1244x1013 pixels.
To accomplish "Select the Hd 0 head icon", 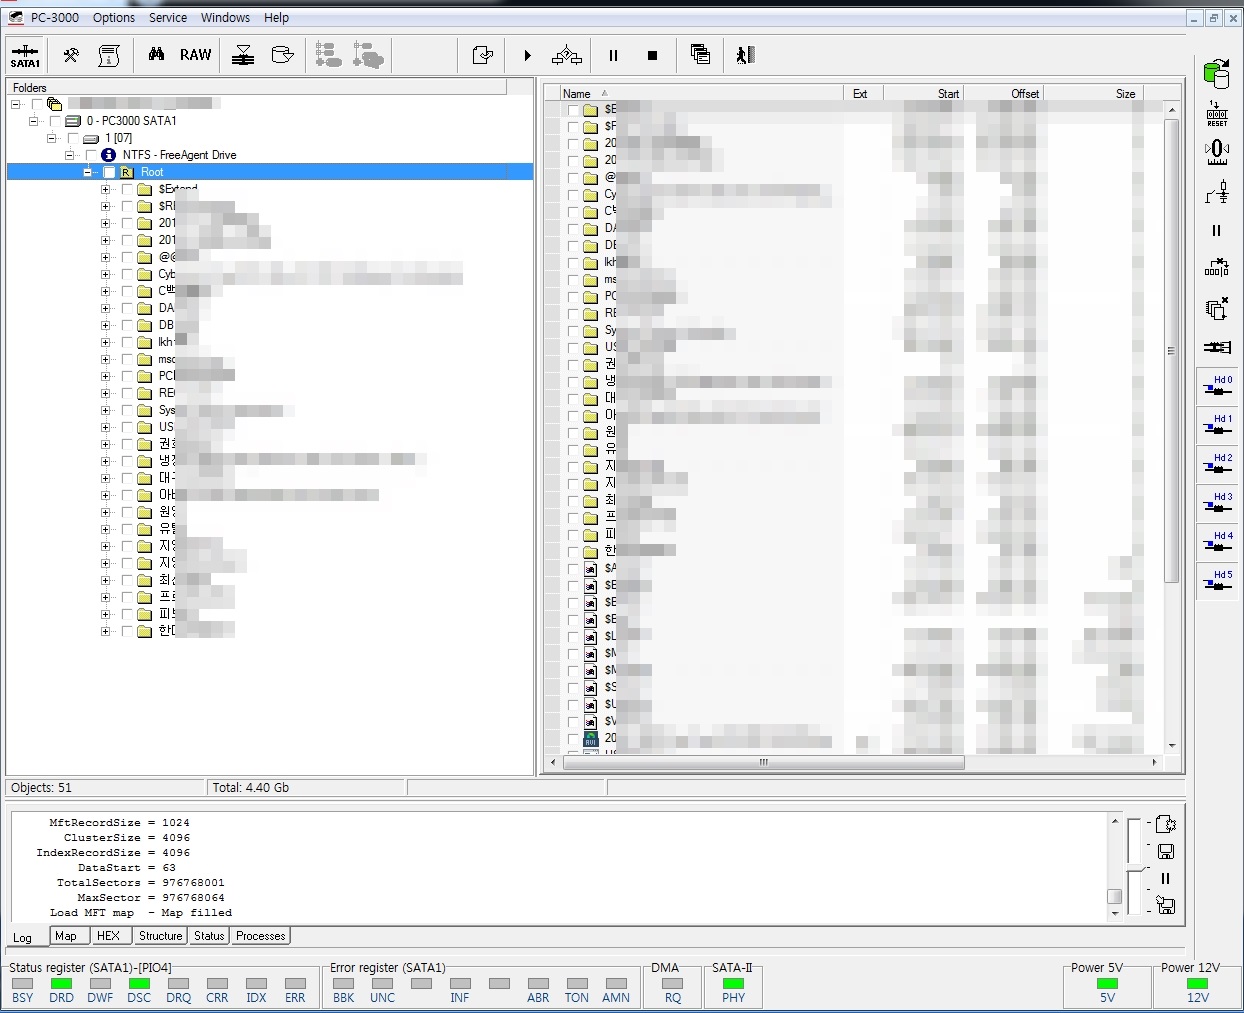I will point(1217,386).
